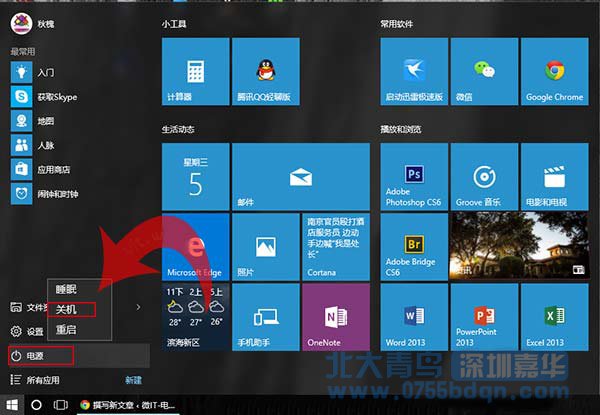Image resolution: width=600 pixels, height=415 pixels.
Task: Launch the 腾讯QQ轻聊版 tile
Action: (266, 72)
